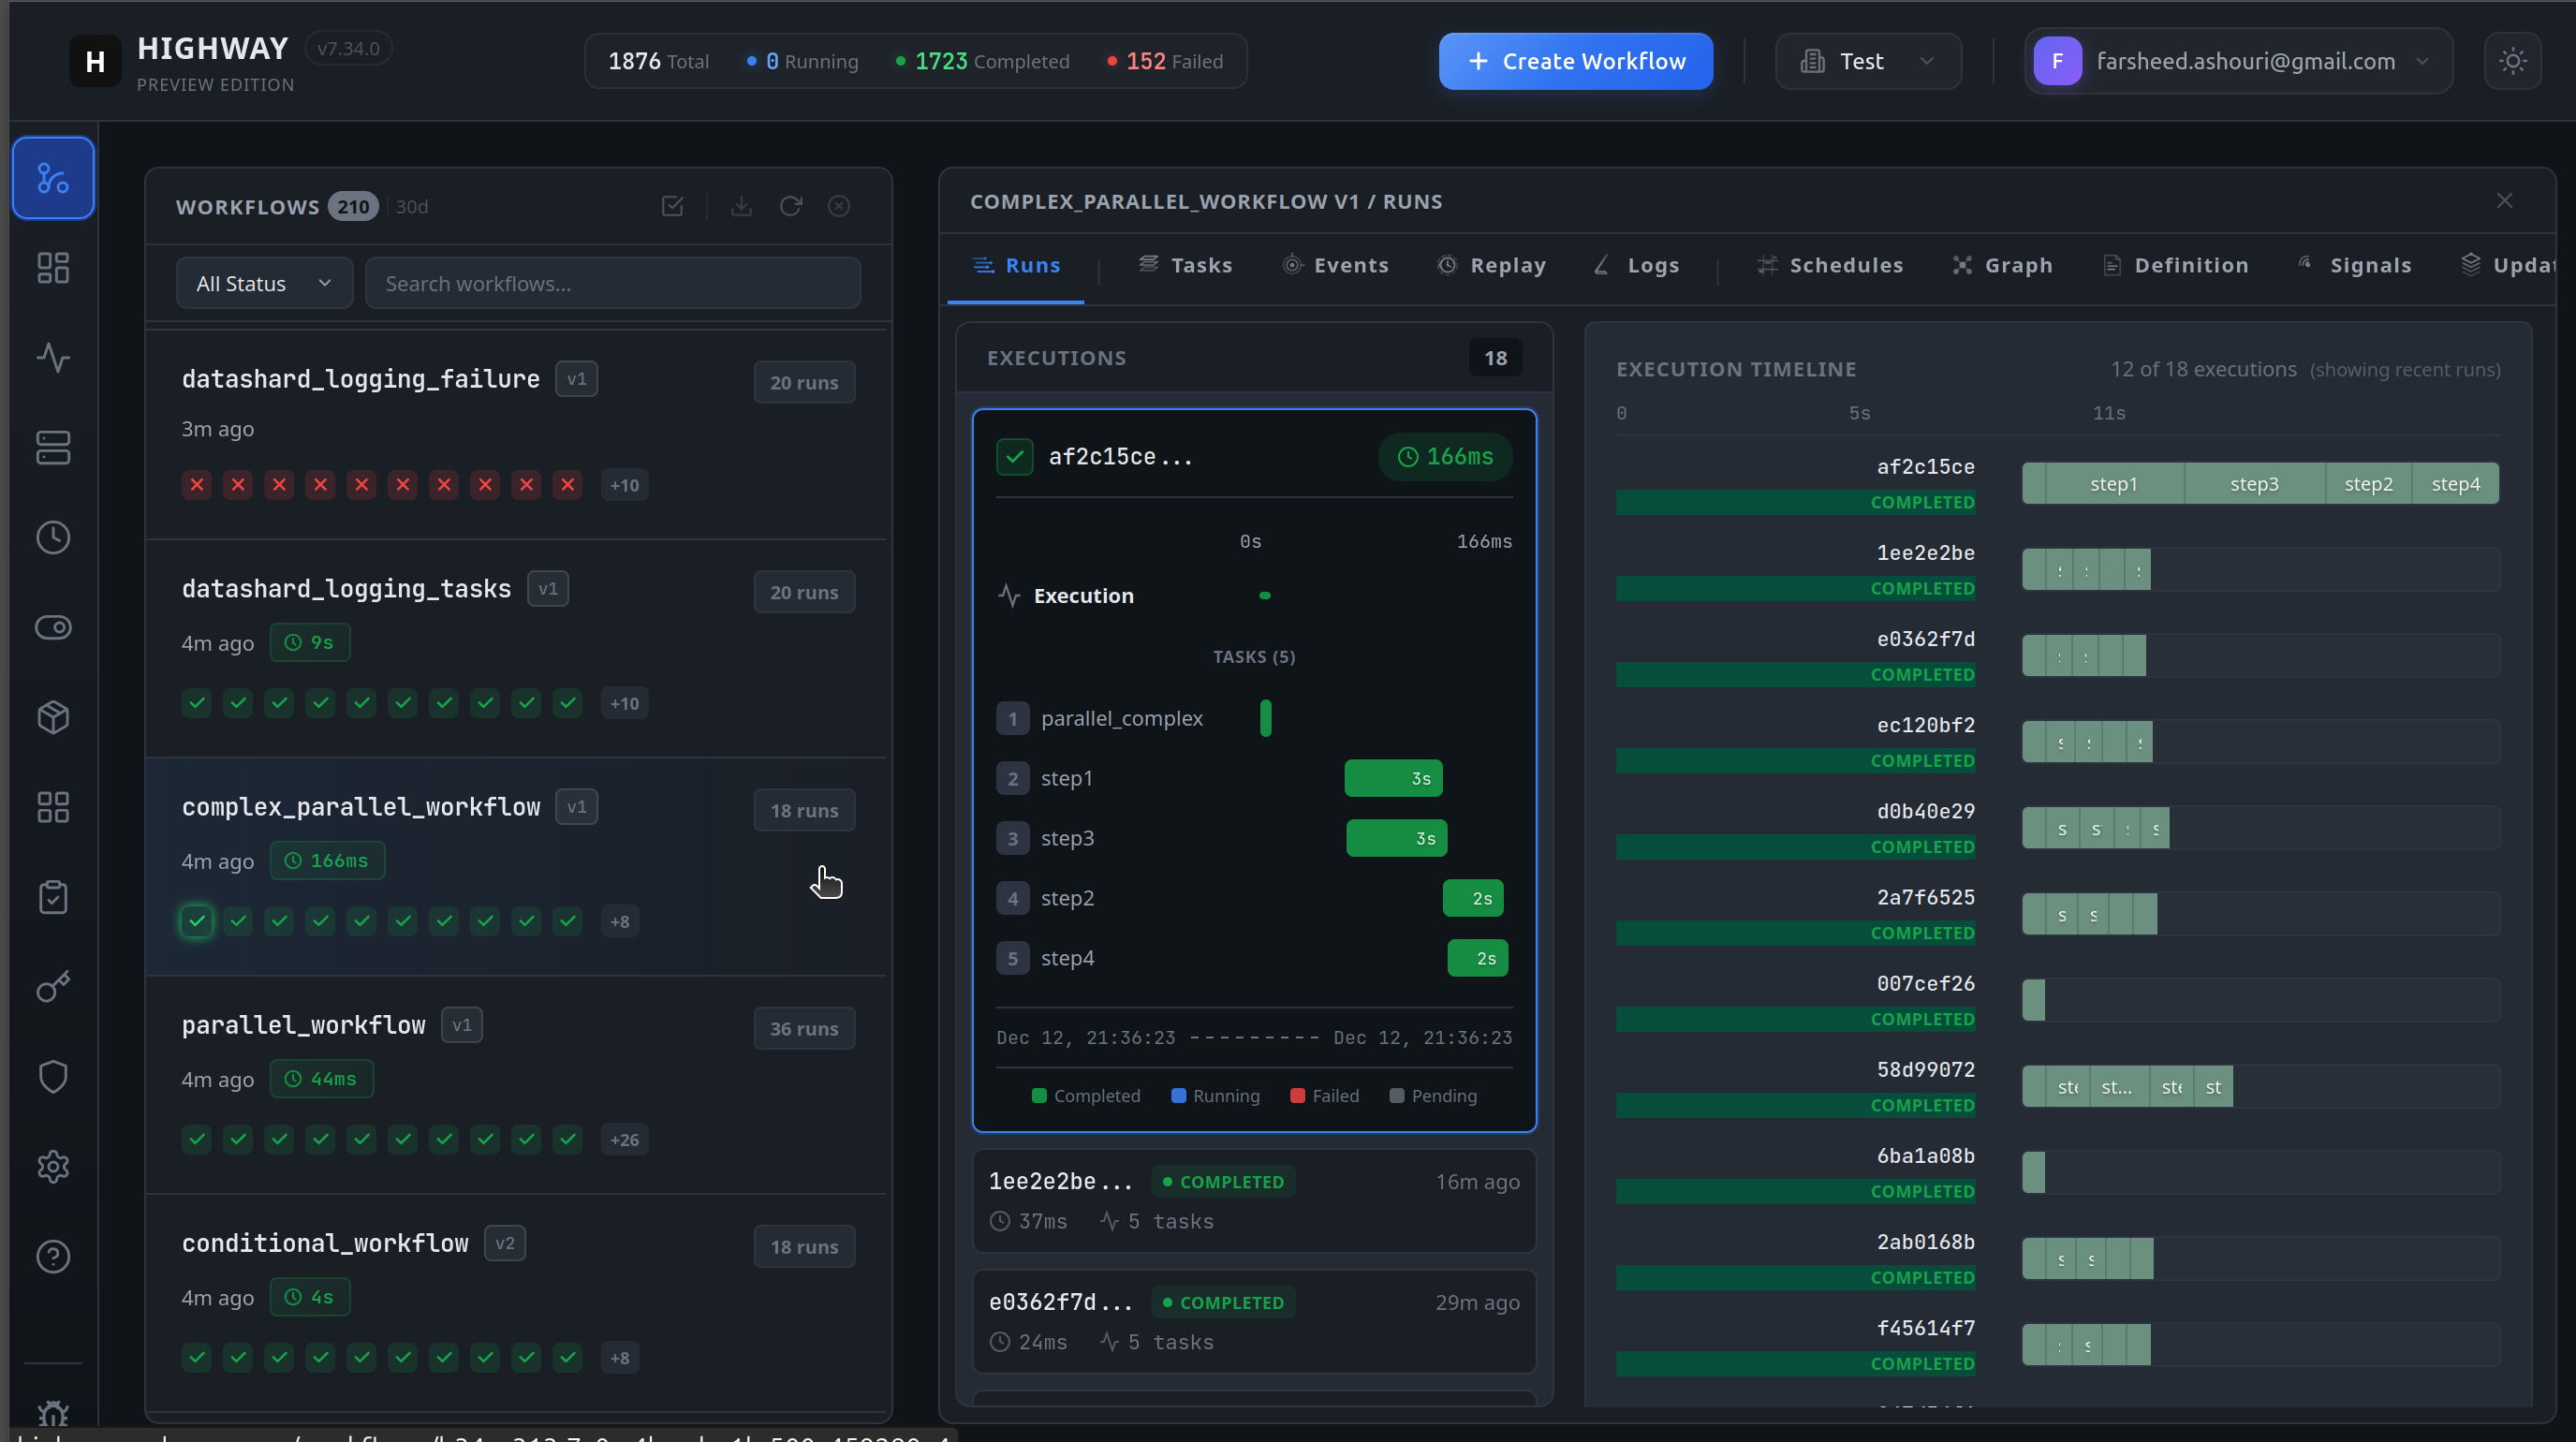Type in the Search workflows field
Image resolution: width=2576 pixels, height=1442 pixels.
(x=613, y=283)
